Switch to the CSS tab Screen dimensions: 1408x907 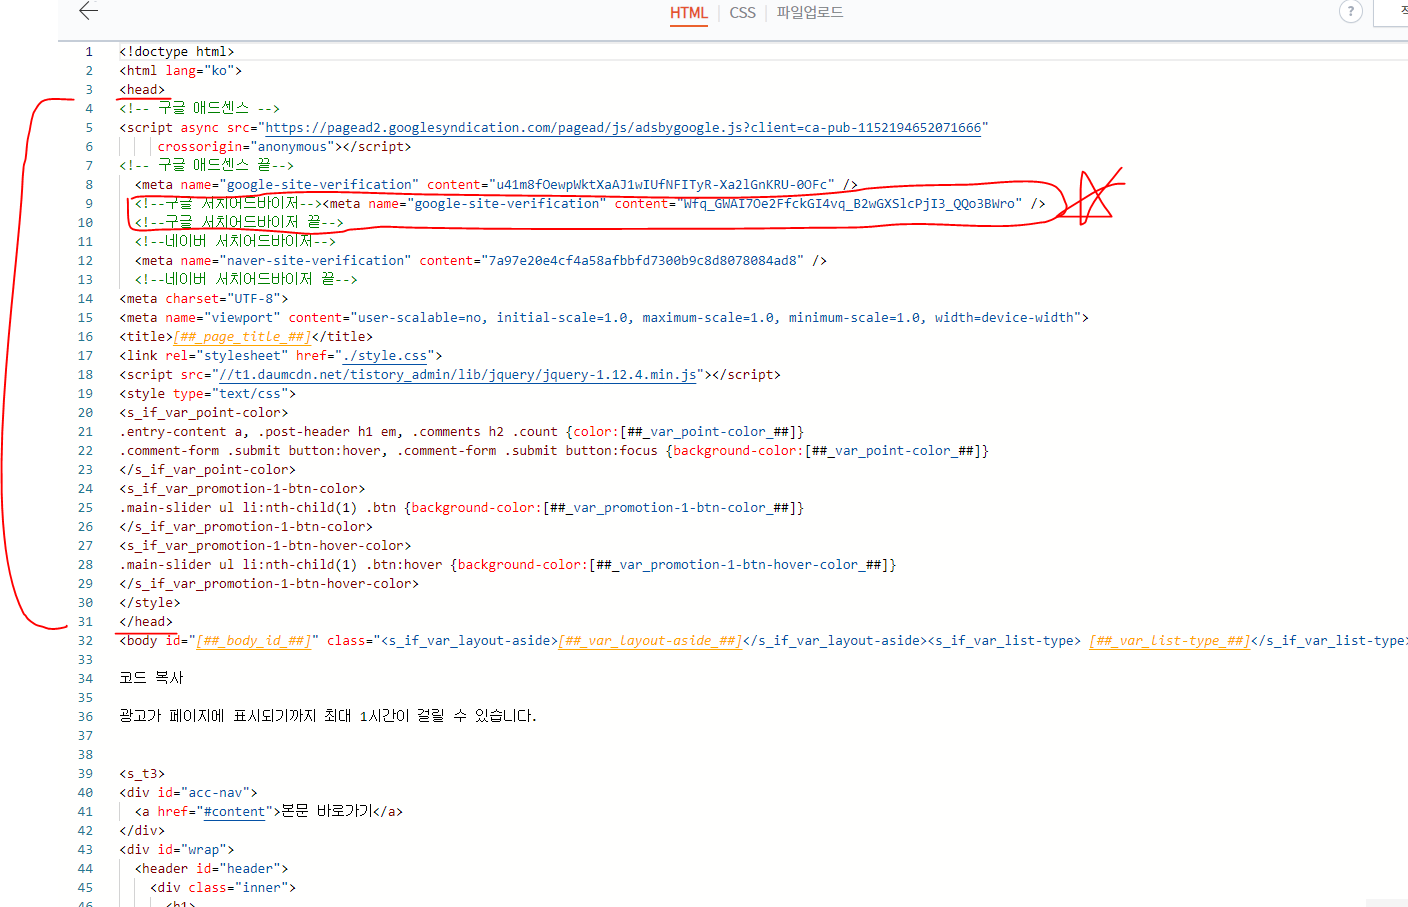pyautogui.click(x=742, y=13)
